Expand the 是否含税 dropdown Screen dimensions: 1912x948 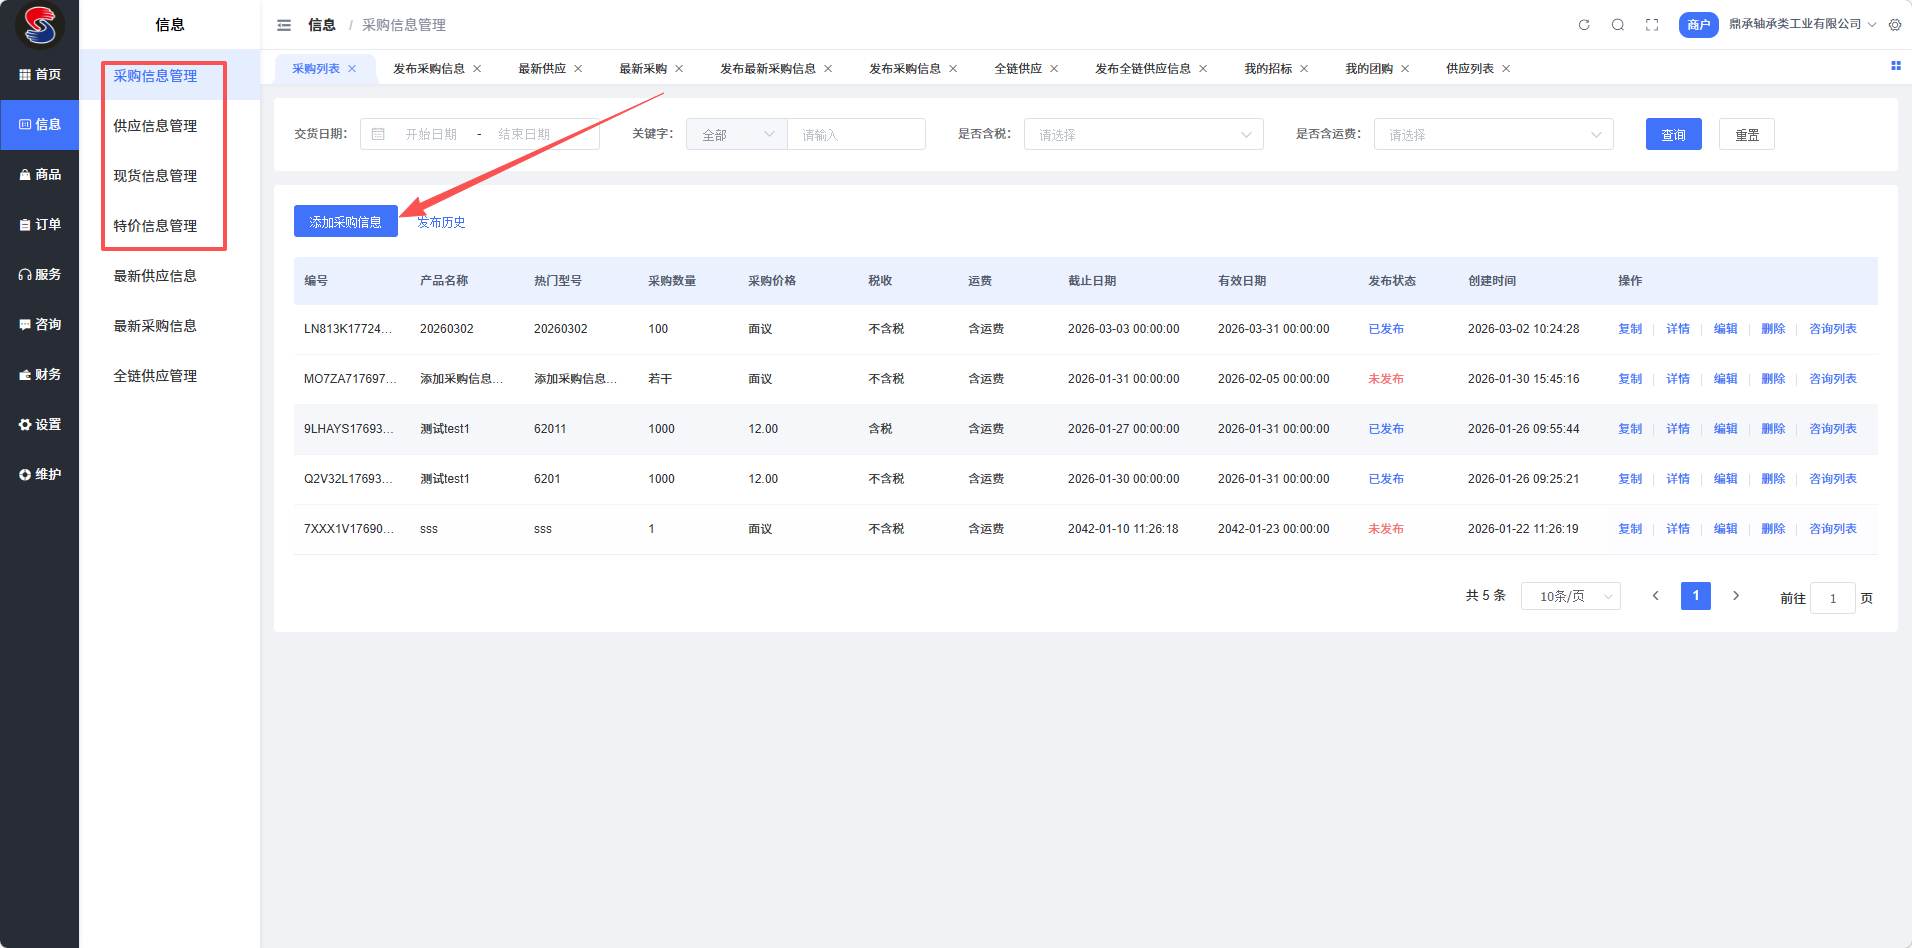click(1143, 135)
